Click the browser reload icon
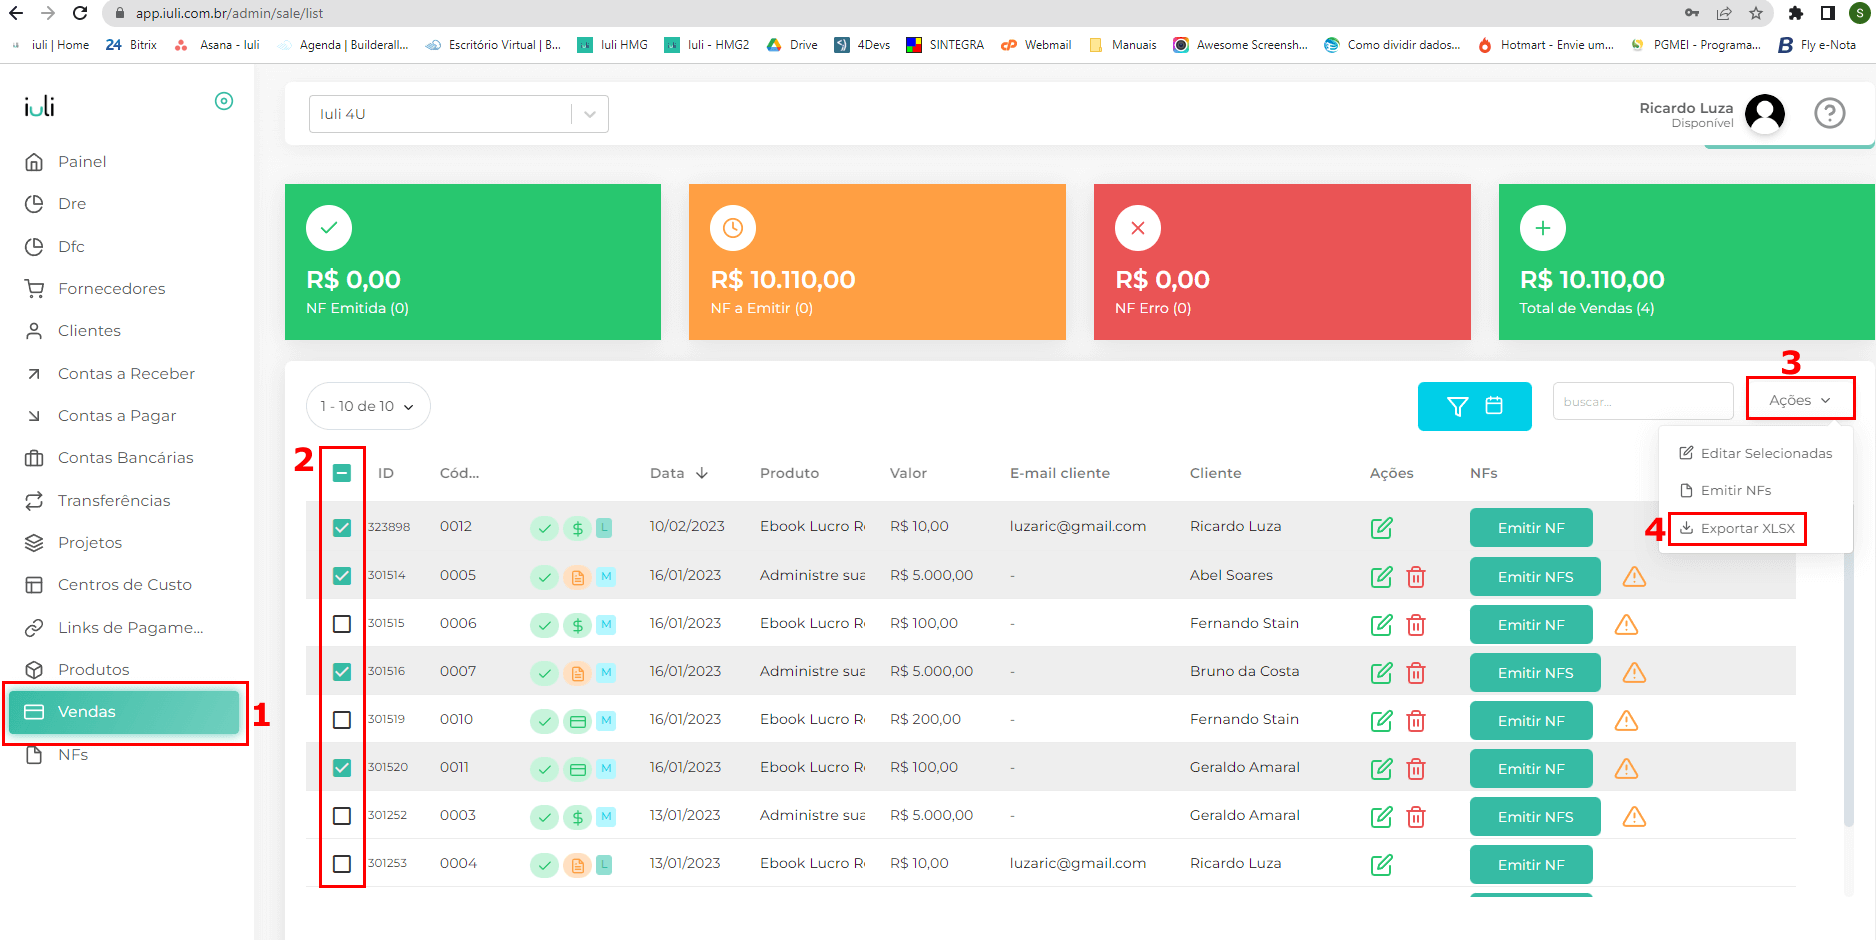Viewport: 1876px width, 940px height. (80, 13)
